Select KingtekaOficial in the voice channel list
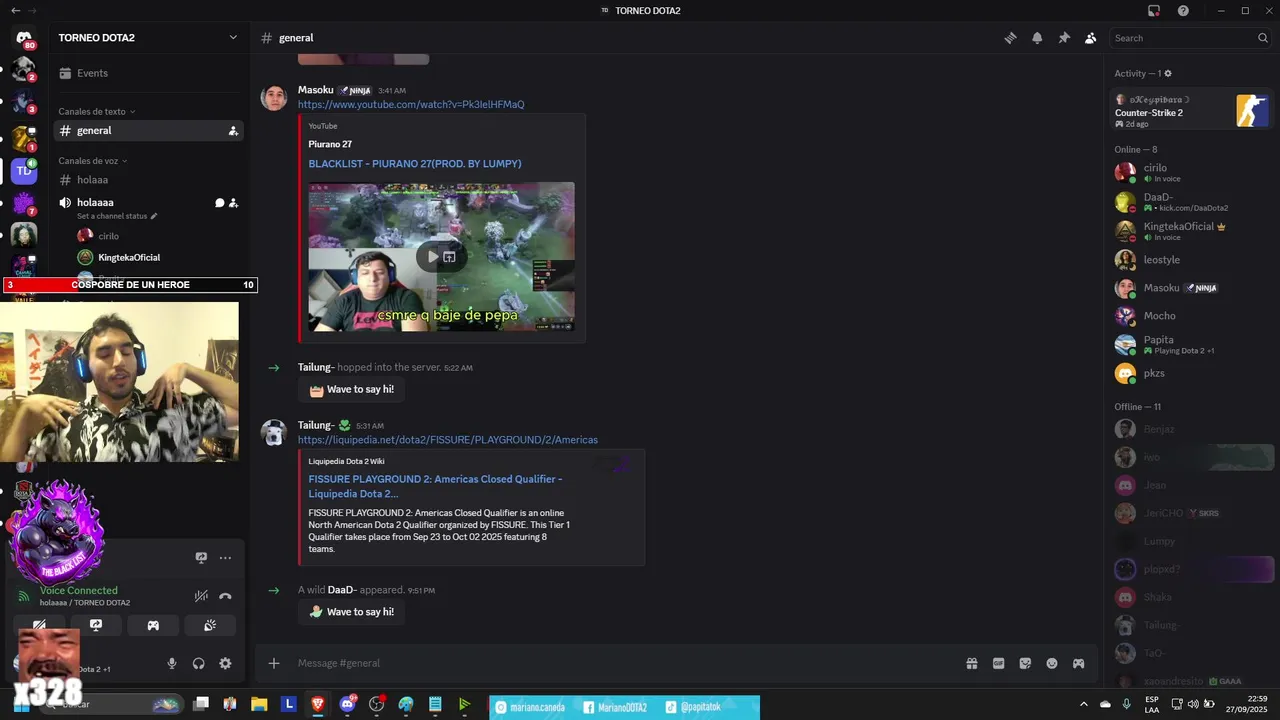The width and height of the screenshot is (1280, 720). pos(128,258)
